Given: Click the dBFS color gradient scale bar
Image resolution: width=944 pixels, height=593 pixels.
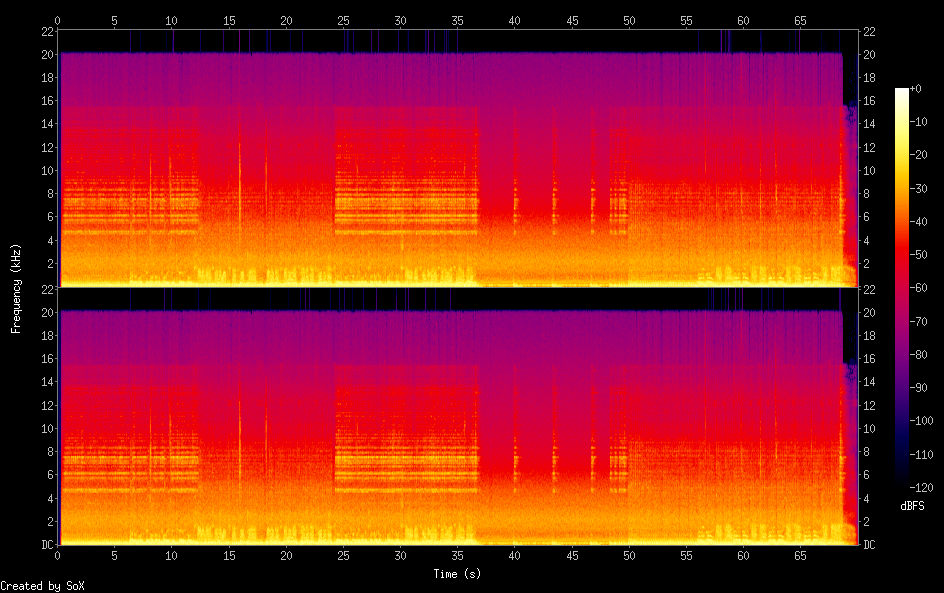Looking at the screenshot, I should tap(902, 288).
